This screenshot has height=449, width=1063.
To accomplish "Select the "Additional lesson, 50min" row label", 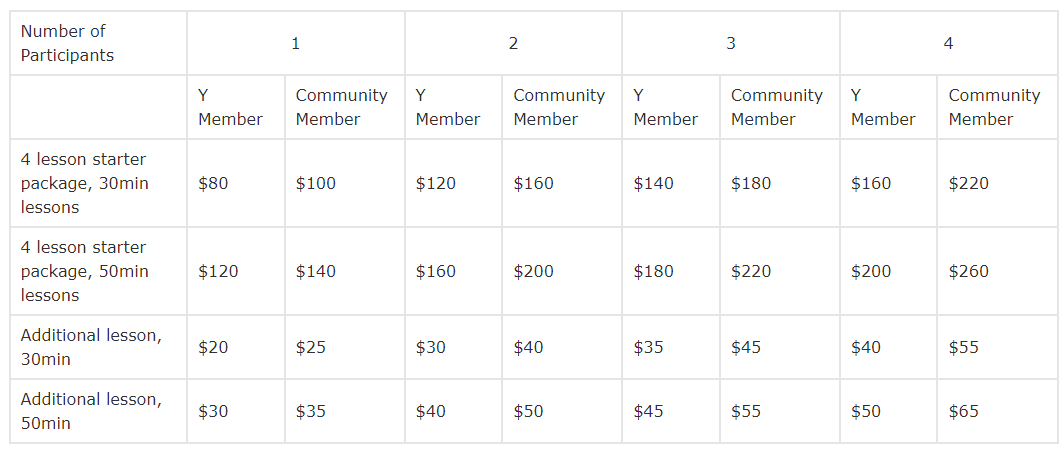I will pos(90,411).
